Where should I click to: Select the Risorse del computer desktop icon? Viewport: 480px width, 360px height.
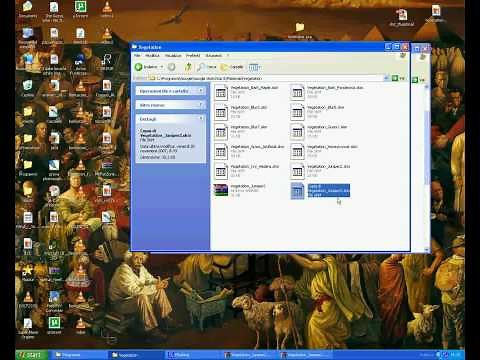point(27,38)
